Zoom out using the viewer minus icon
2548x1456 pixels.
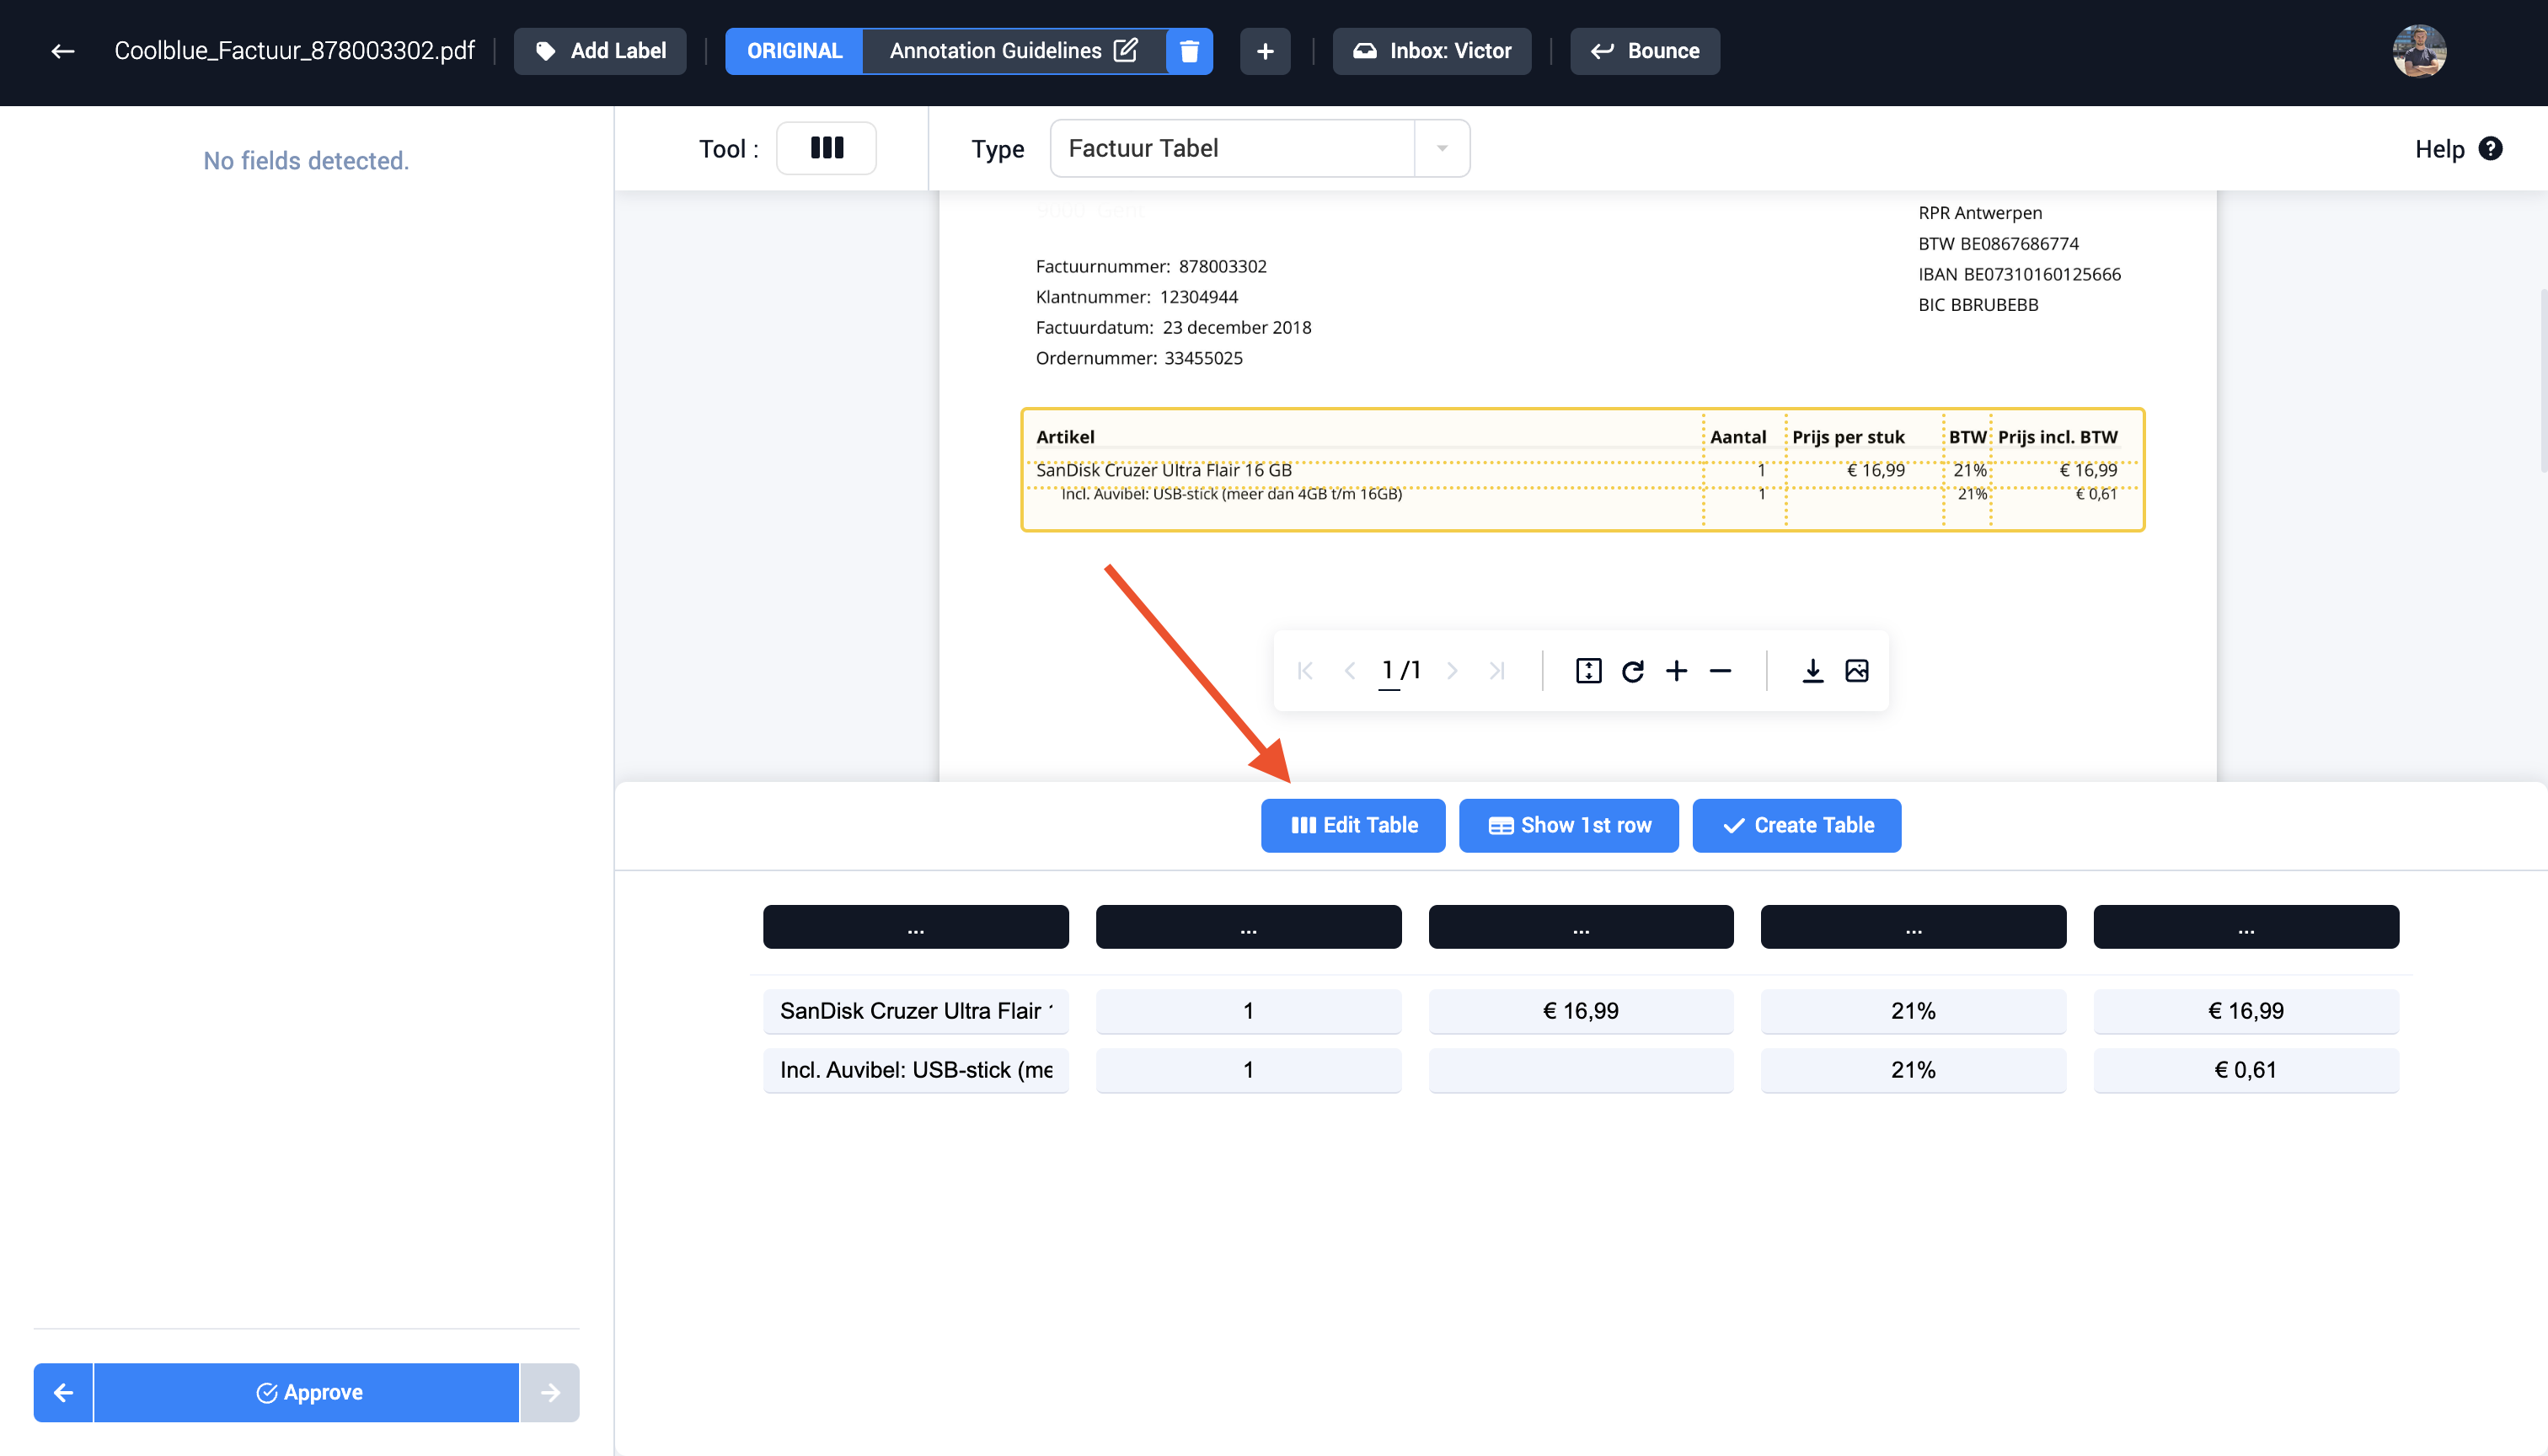1720,671
